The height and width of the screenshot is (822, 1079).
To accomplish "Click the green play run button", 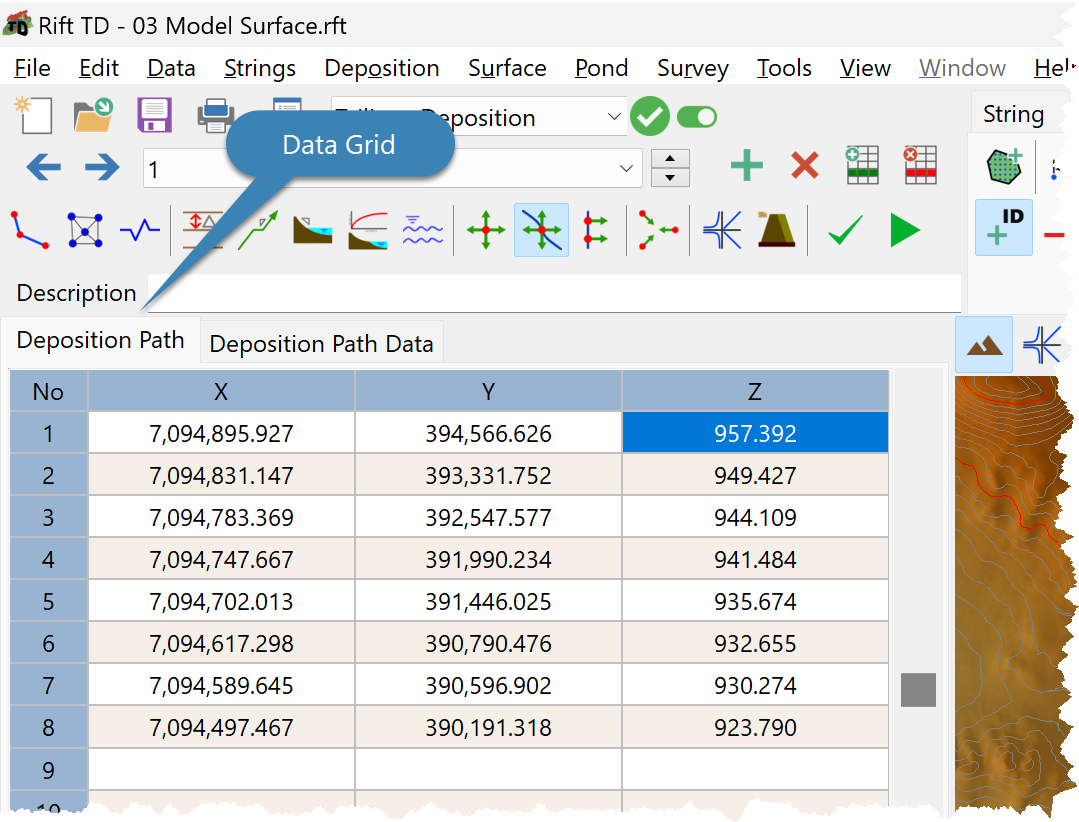I will click(x=904, y=231).
